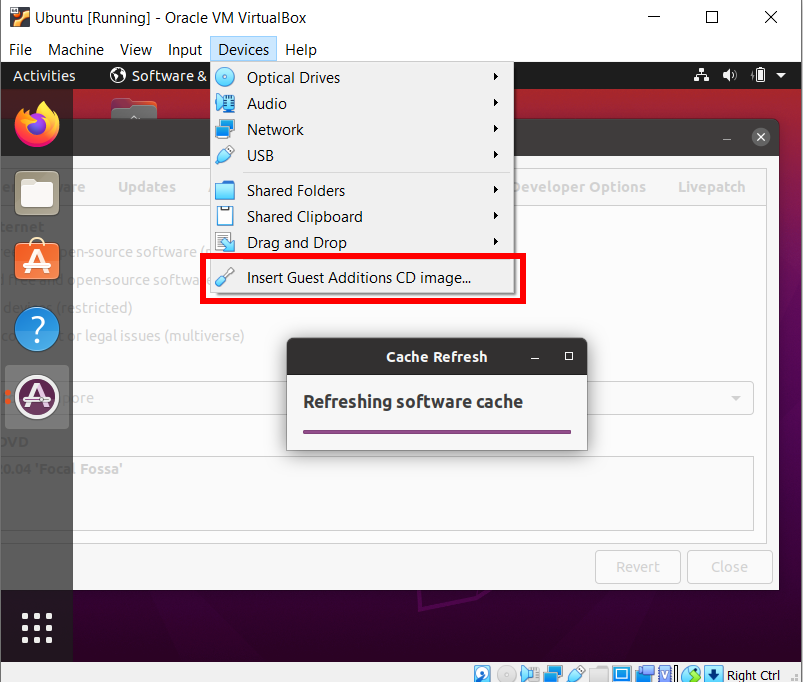Click the Ubuntu network status icon
Viewport: 803px width, 682px height.
[x=701, y=75]
